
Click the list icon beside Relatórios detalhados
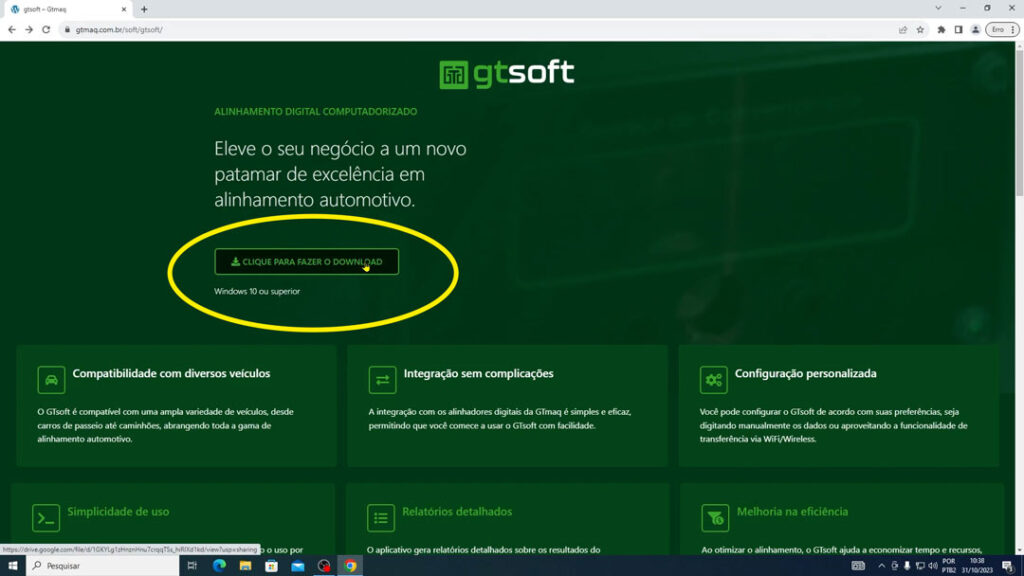tap(381, 518)
